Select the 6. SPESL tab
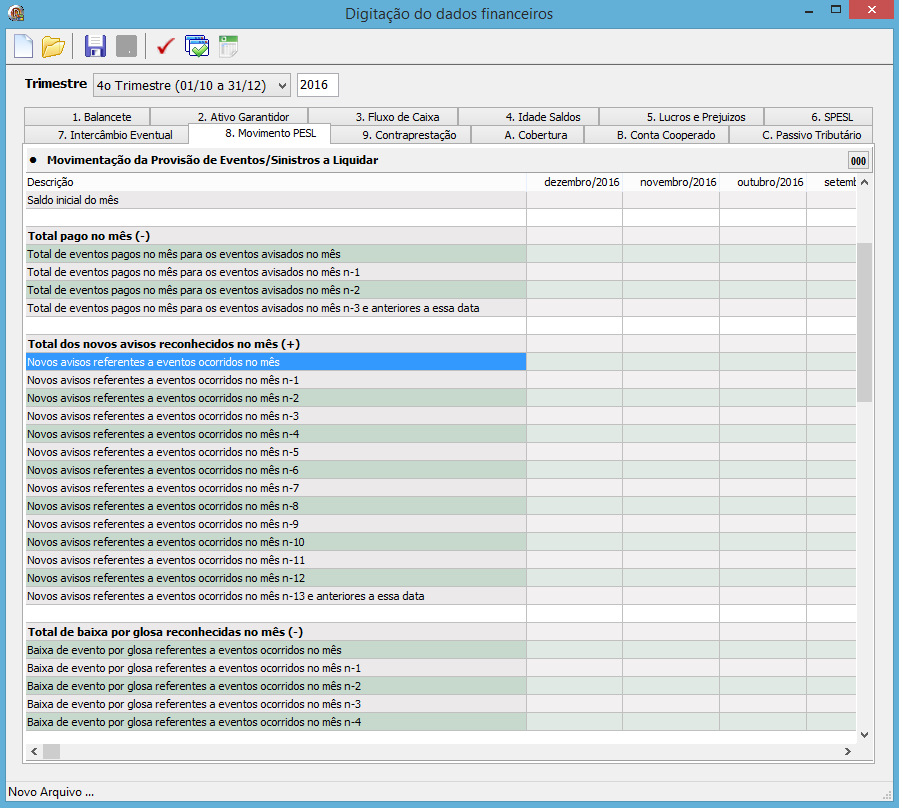Viewport: 899px width, 808px height. pos(819,116)
